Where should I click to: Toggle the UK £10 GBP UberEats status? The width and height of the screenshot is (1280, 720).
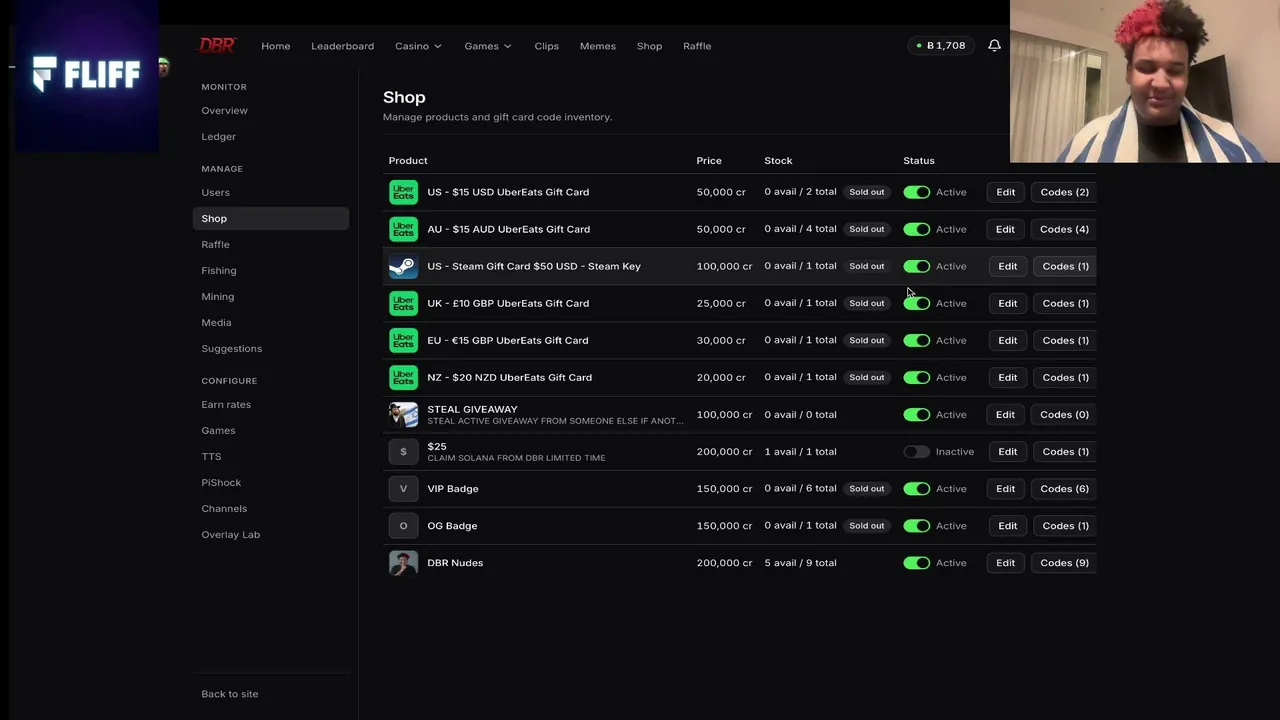tap(916, 303)
